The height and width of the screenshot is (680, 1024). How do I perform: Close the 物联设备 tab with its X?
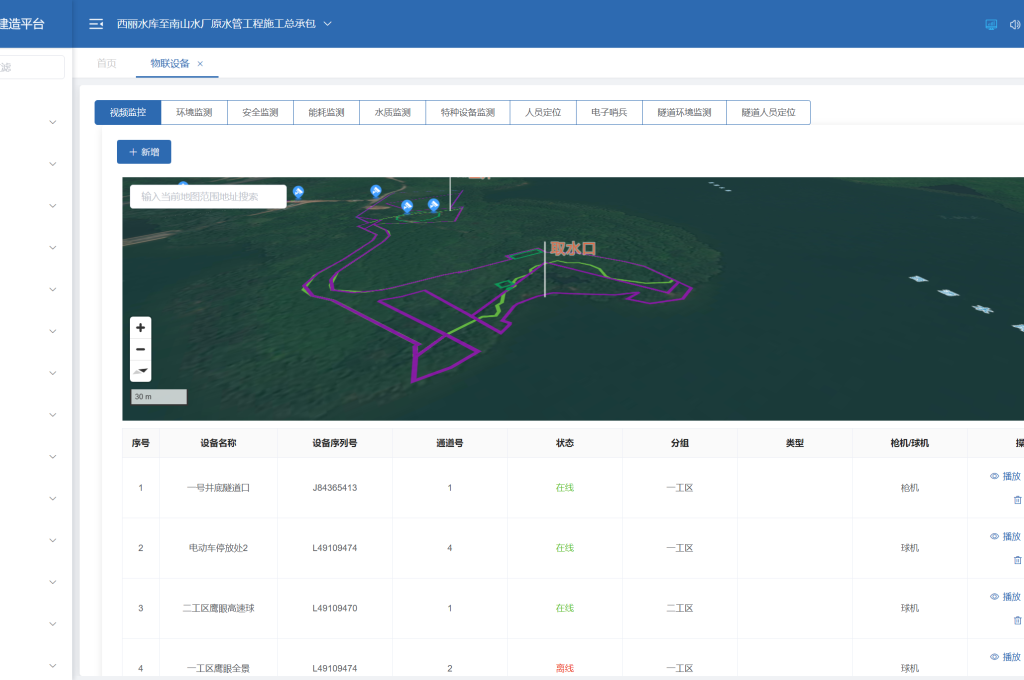(x=200, y=64)
